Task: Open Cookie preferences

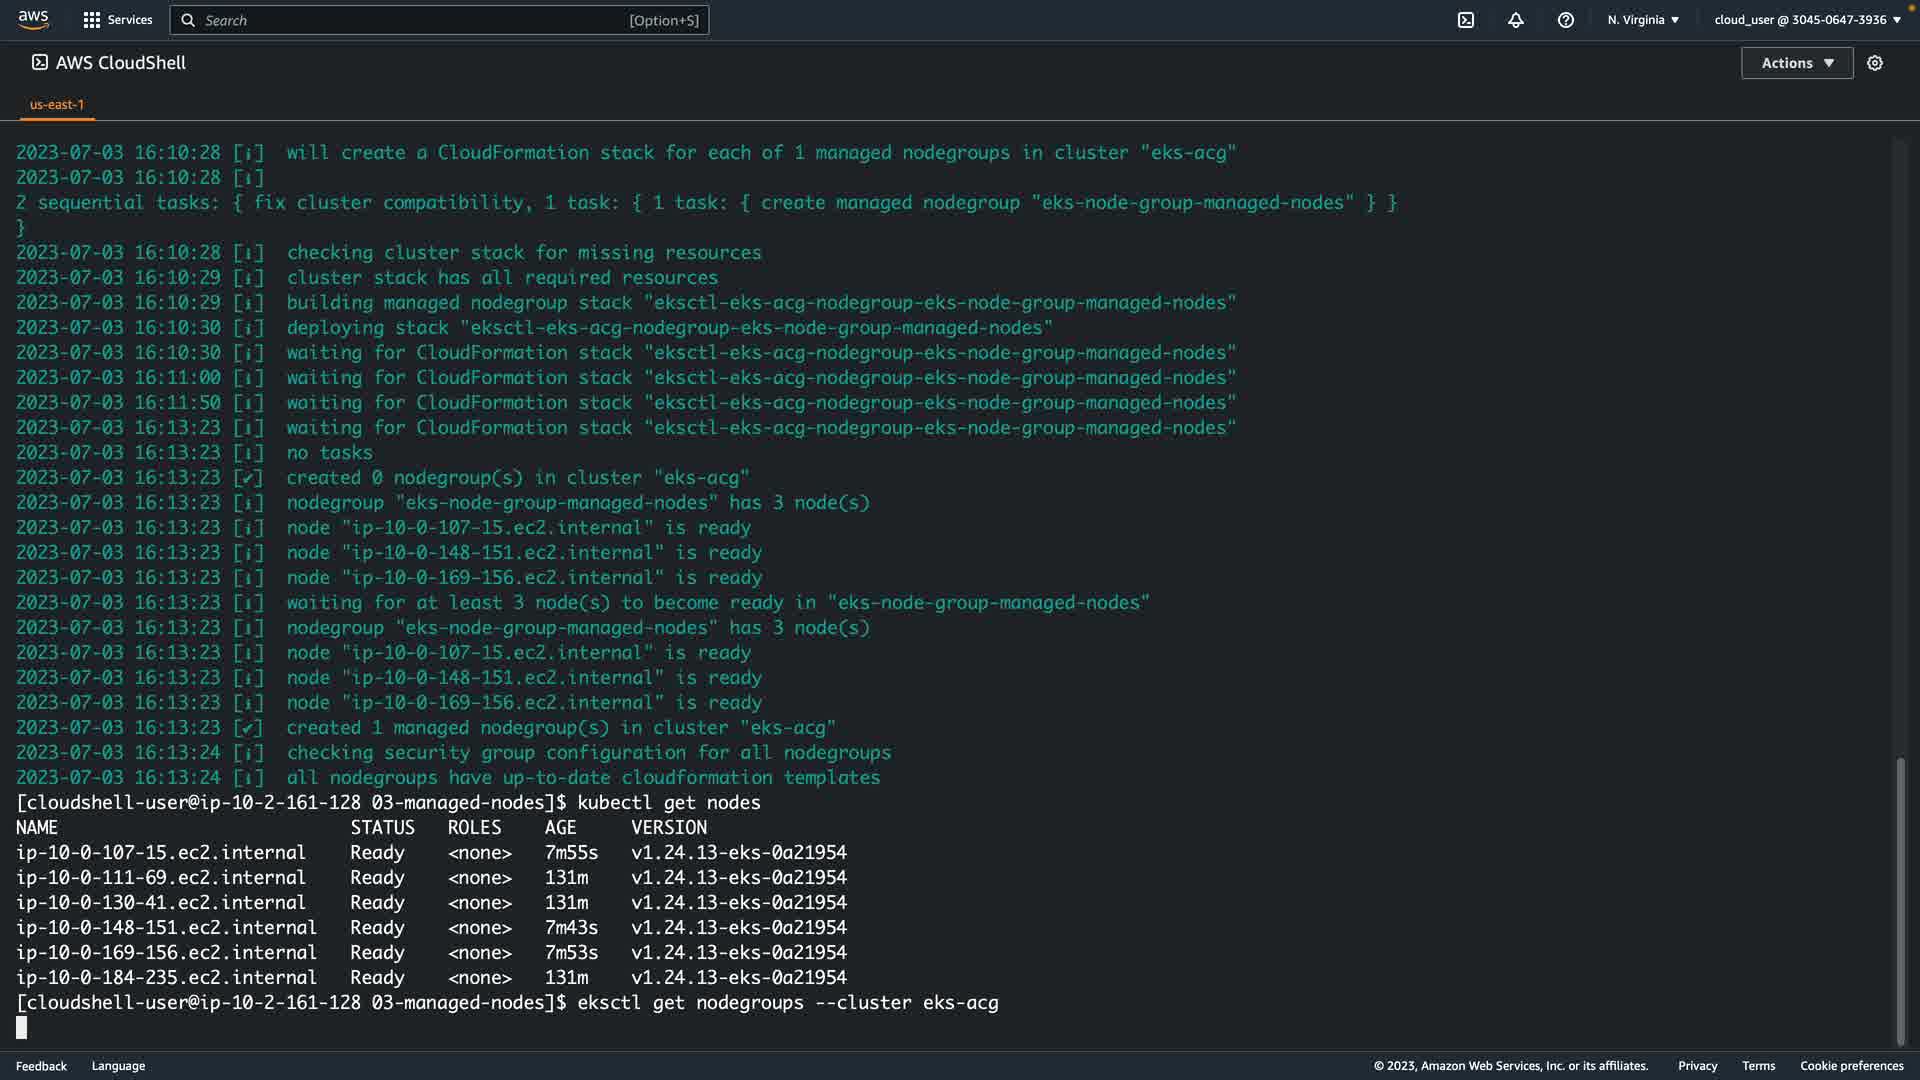Action: coord(1851,1066)
